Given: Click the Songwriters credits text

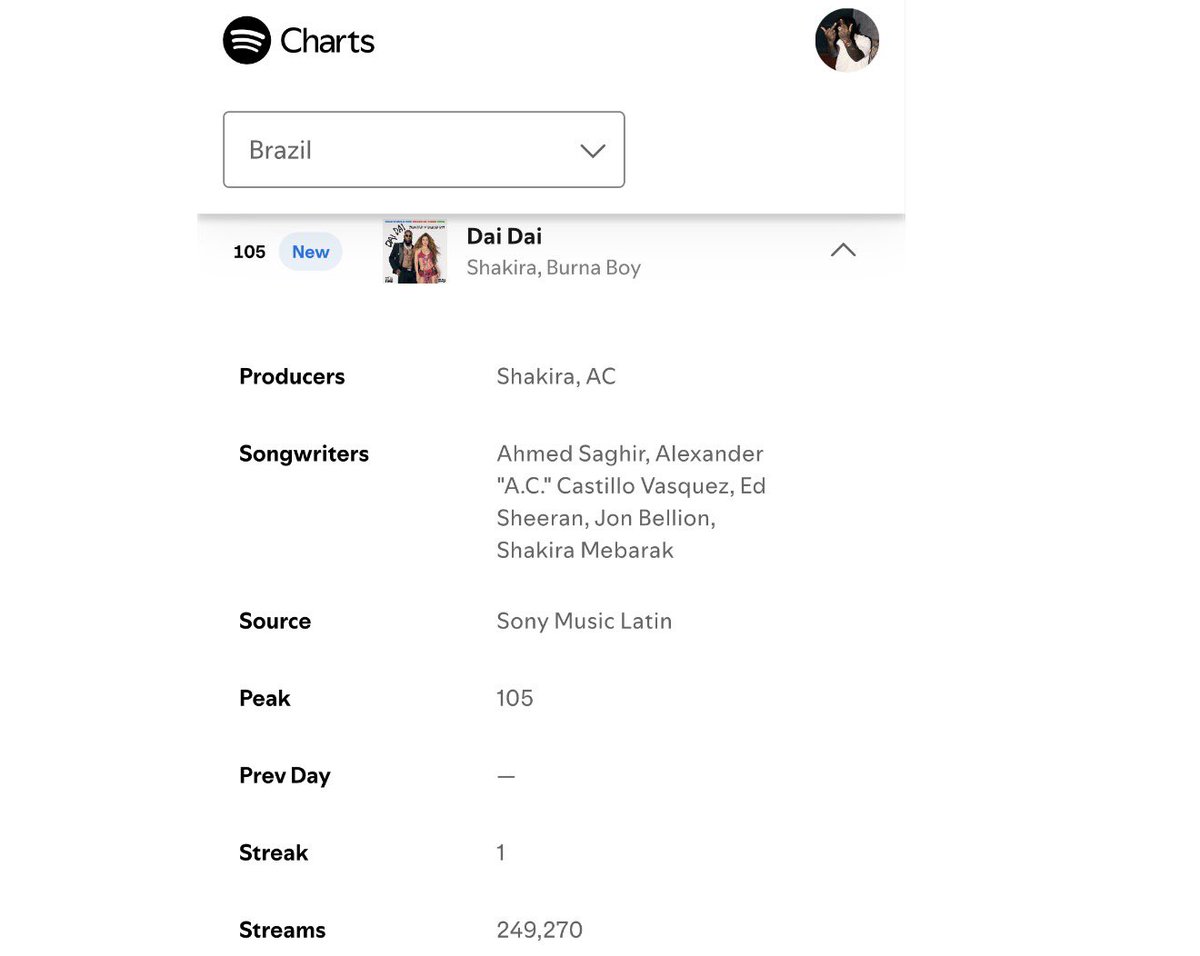Looking at the screenshot, I should click(x=632, y=502).
